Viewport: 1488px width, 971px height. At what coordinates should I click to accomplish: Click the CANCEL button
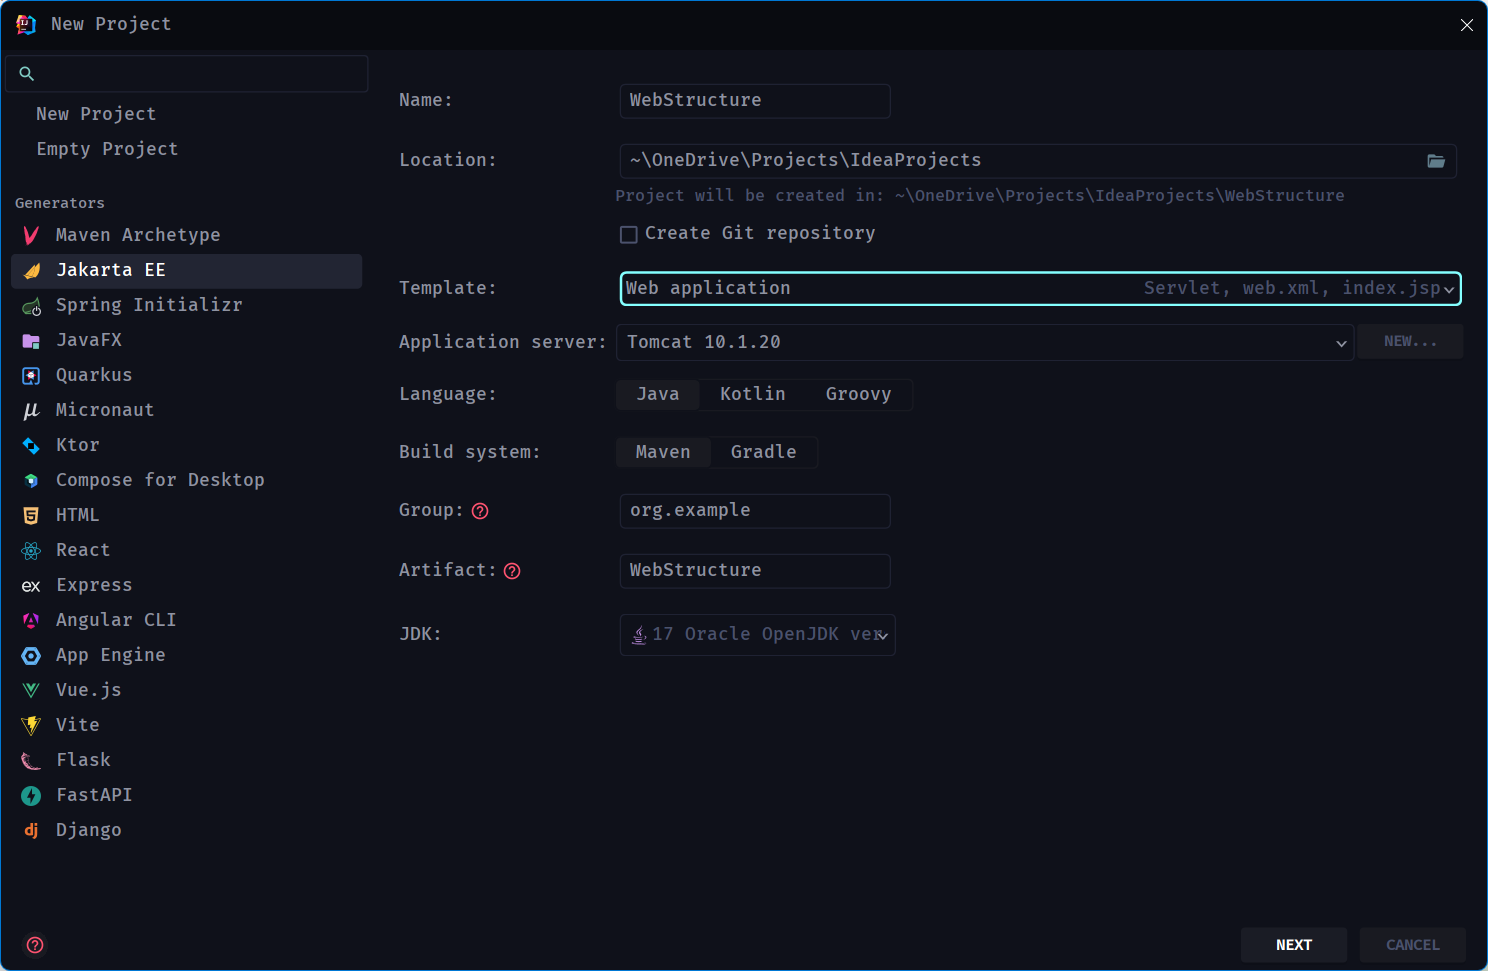point(1412,945)
